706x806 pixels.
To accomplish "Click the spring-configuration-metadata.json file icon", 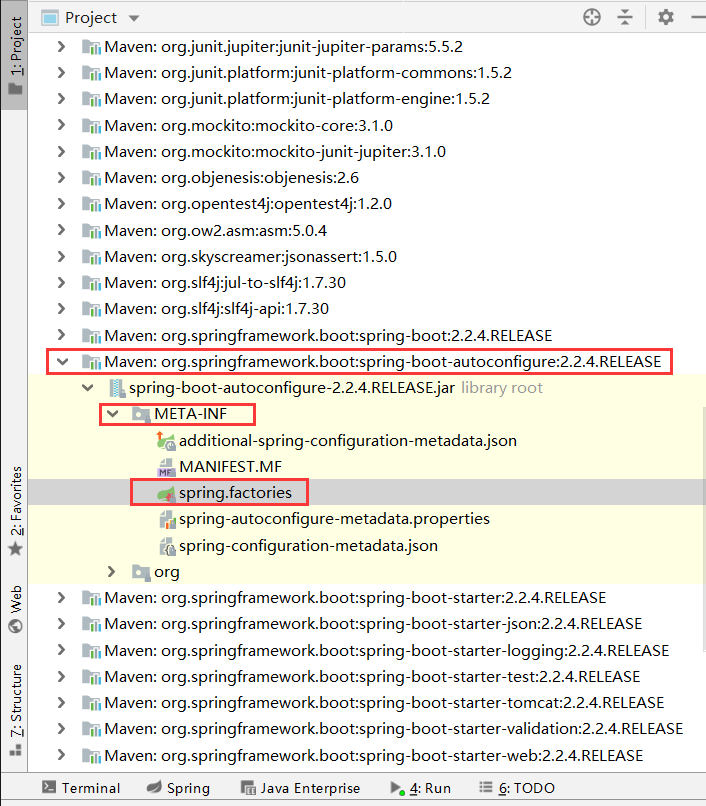I will [167, 546].
